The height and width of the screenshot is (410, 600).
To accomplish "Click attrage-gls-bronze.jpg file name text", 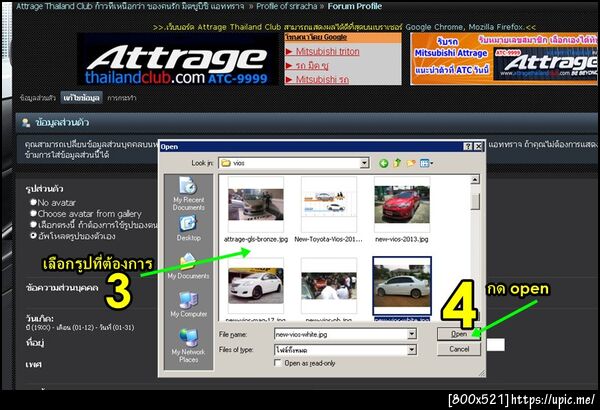I will point(256,239).
